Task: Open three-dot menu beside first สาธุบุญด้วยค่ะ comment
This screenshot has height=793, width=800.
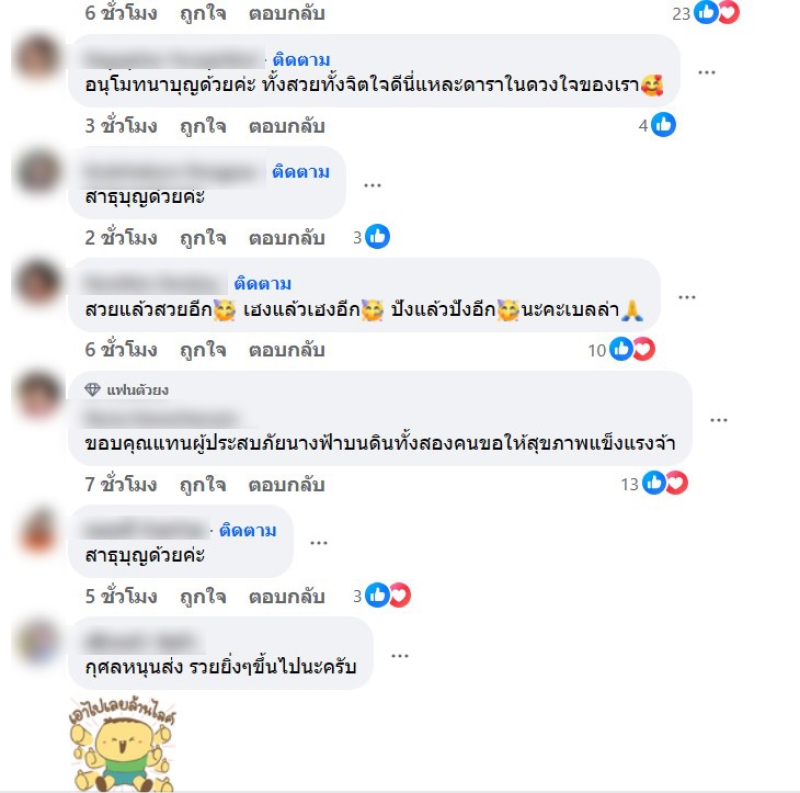Action: coord(372,185)
